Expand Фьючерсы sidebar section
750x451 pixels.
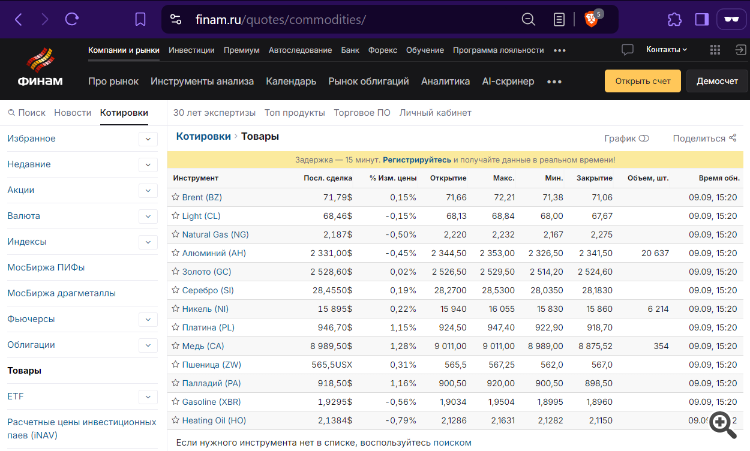[x=148, y=319]
